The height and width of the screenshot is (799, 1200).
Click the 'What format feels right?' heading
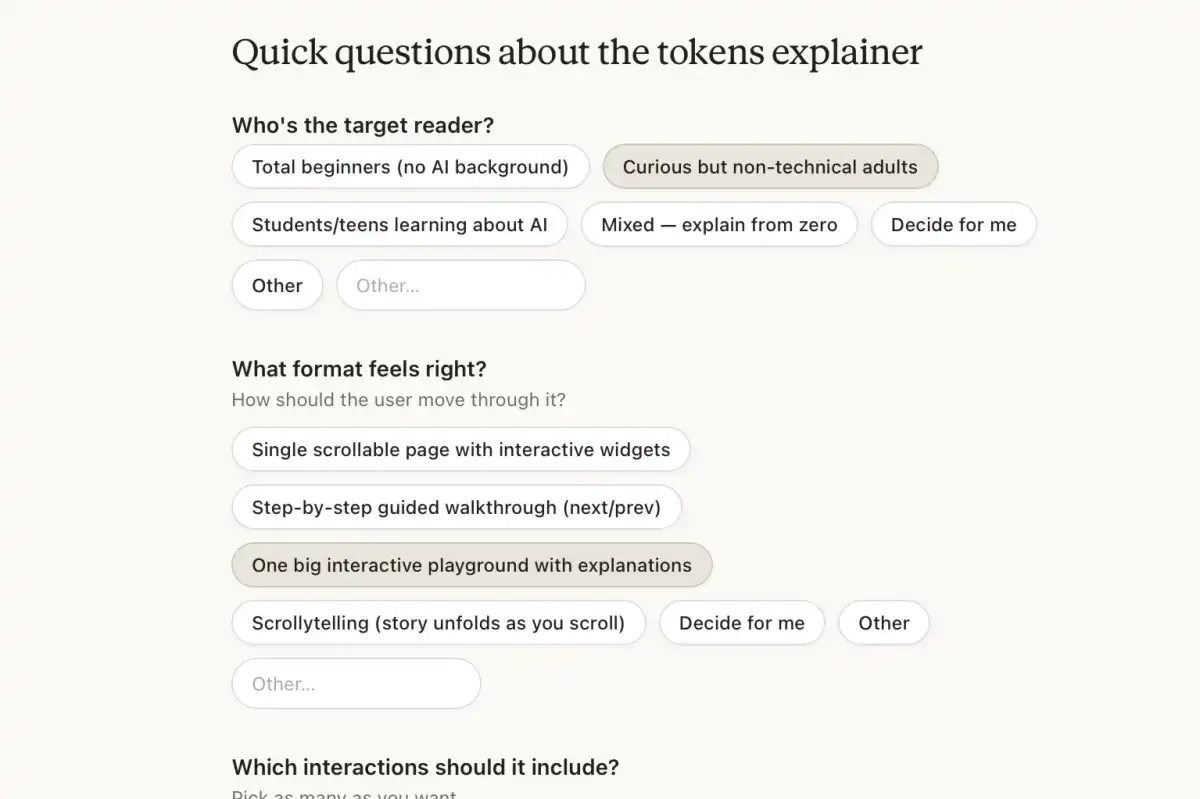click(x=359, y=369)
